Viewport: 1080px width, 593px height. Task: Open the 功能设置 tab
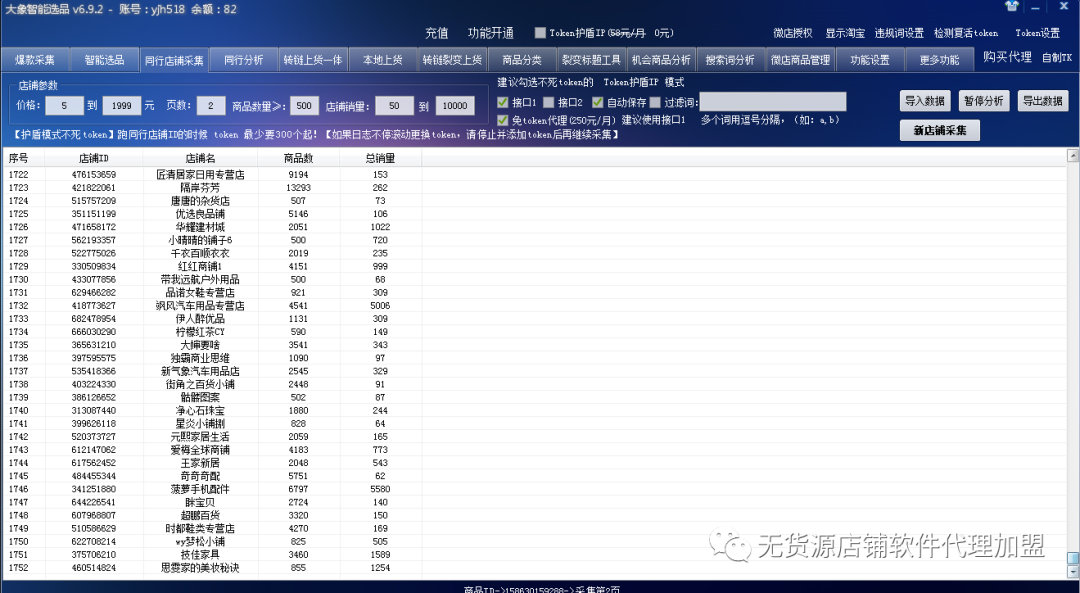coord(870,60)
